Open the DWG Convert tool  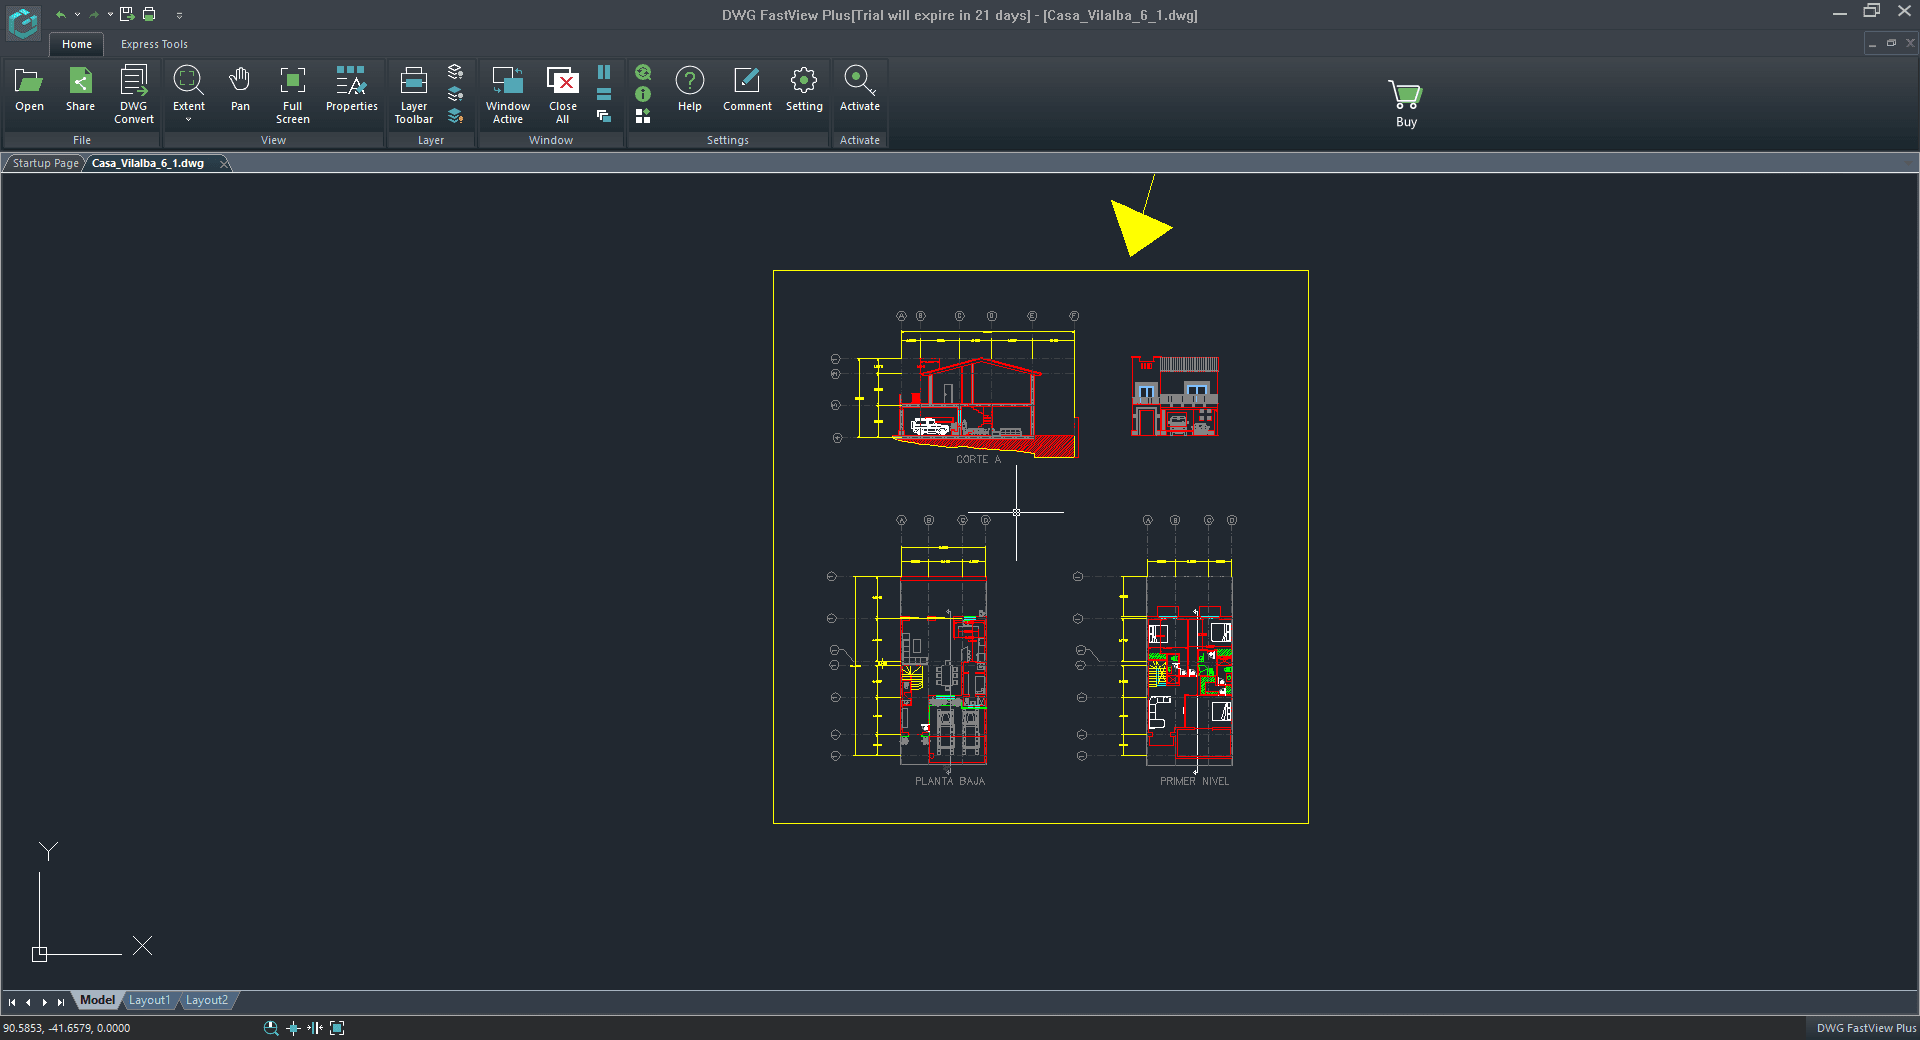[x=134, y=94]
